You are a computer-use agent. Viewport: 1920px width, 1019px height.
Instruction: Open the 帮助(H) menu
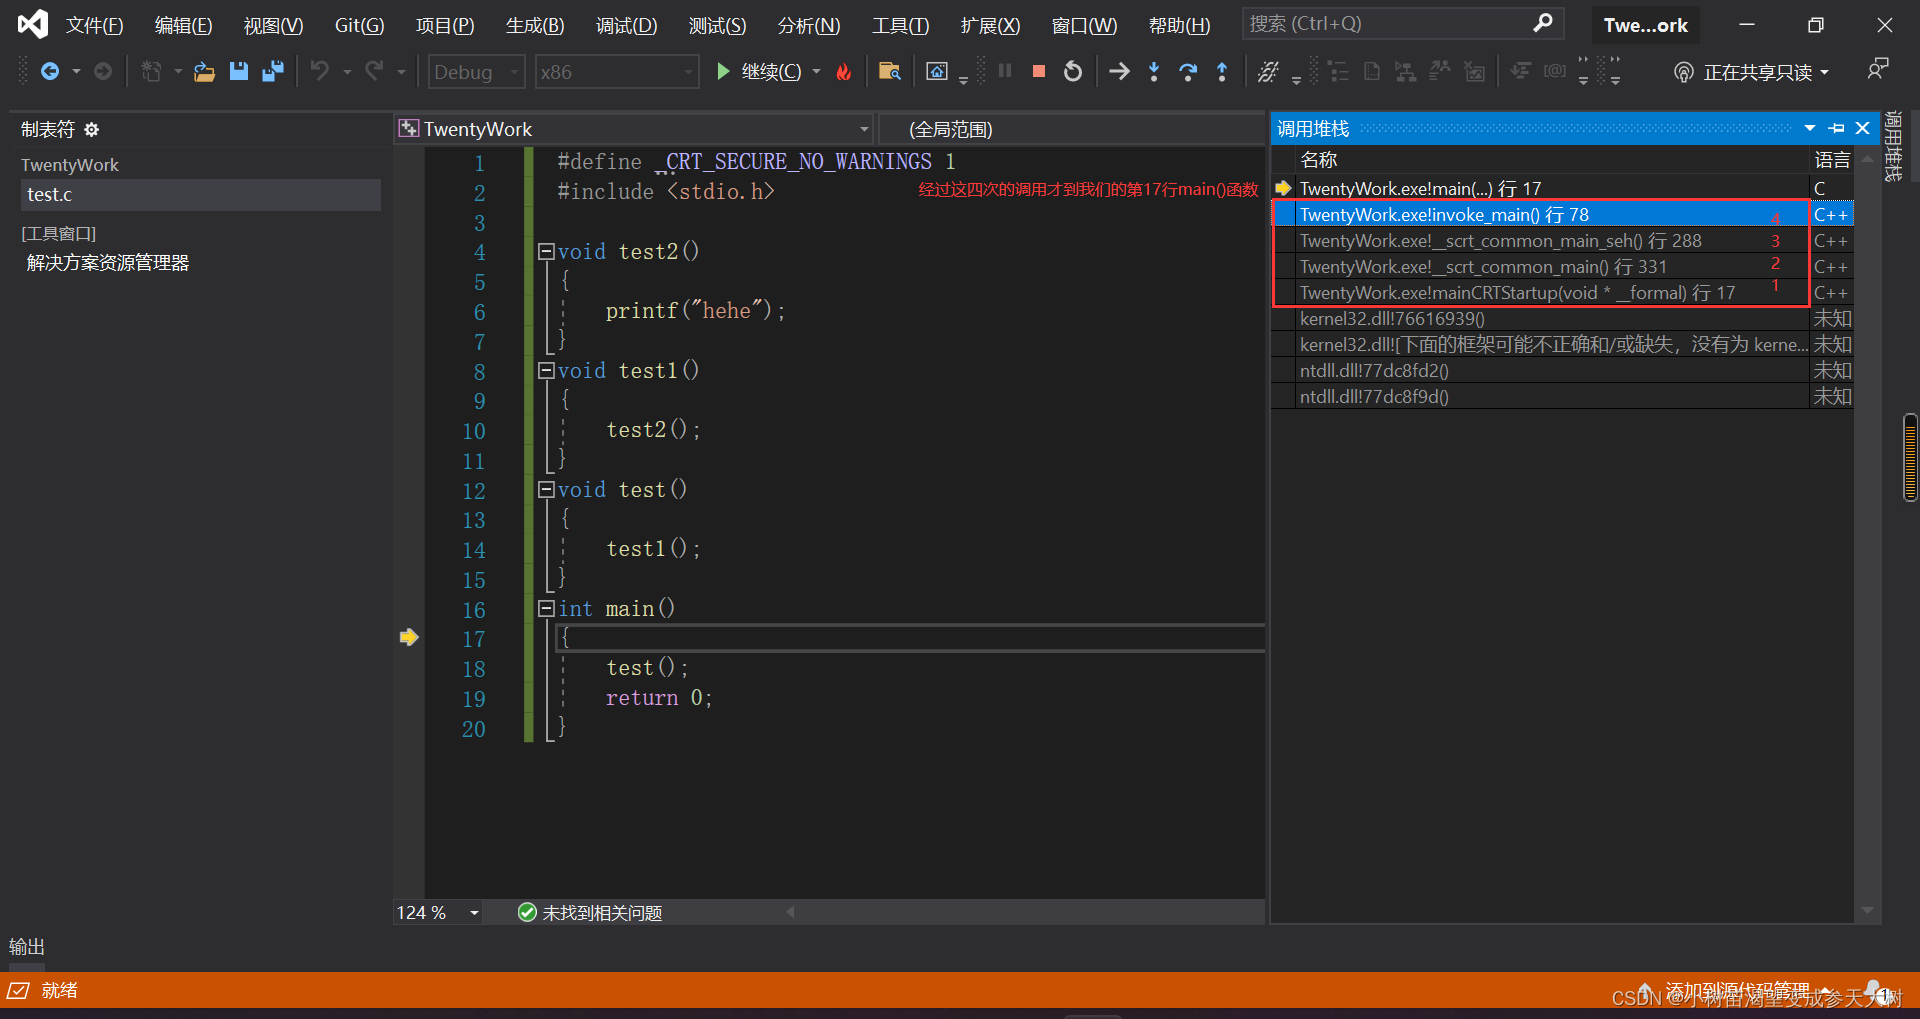pyautogui.click(x=1180, y=25)
